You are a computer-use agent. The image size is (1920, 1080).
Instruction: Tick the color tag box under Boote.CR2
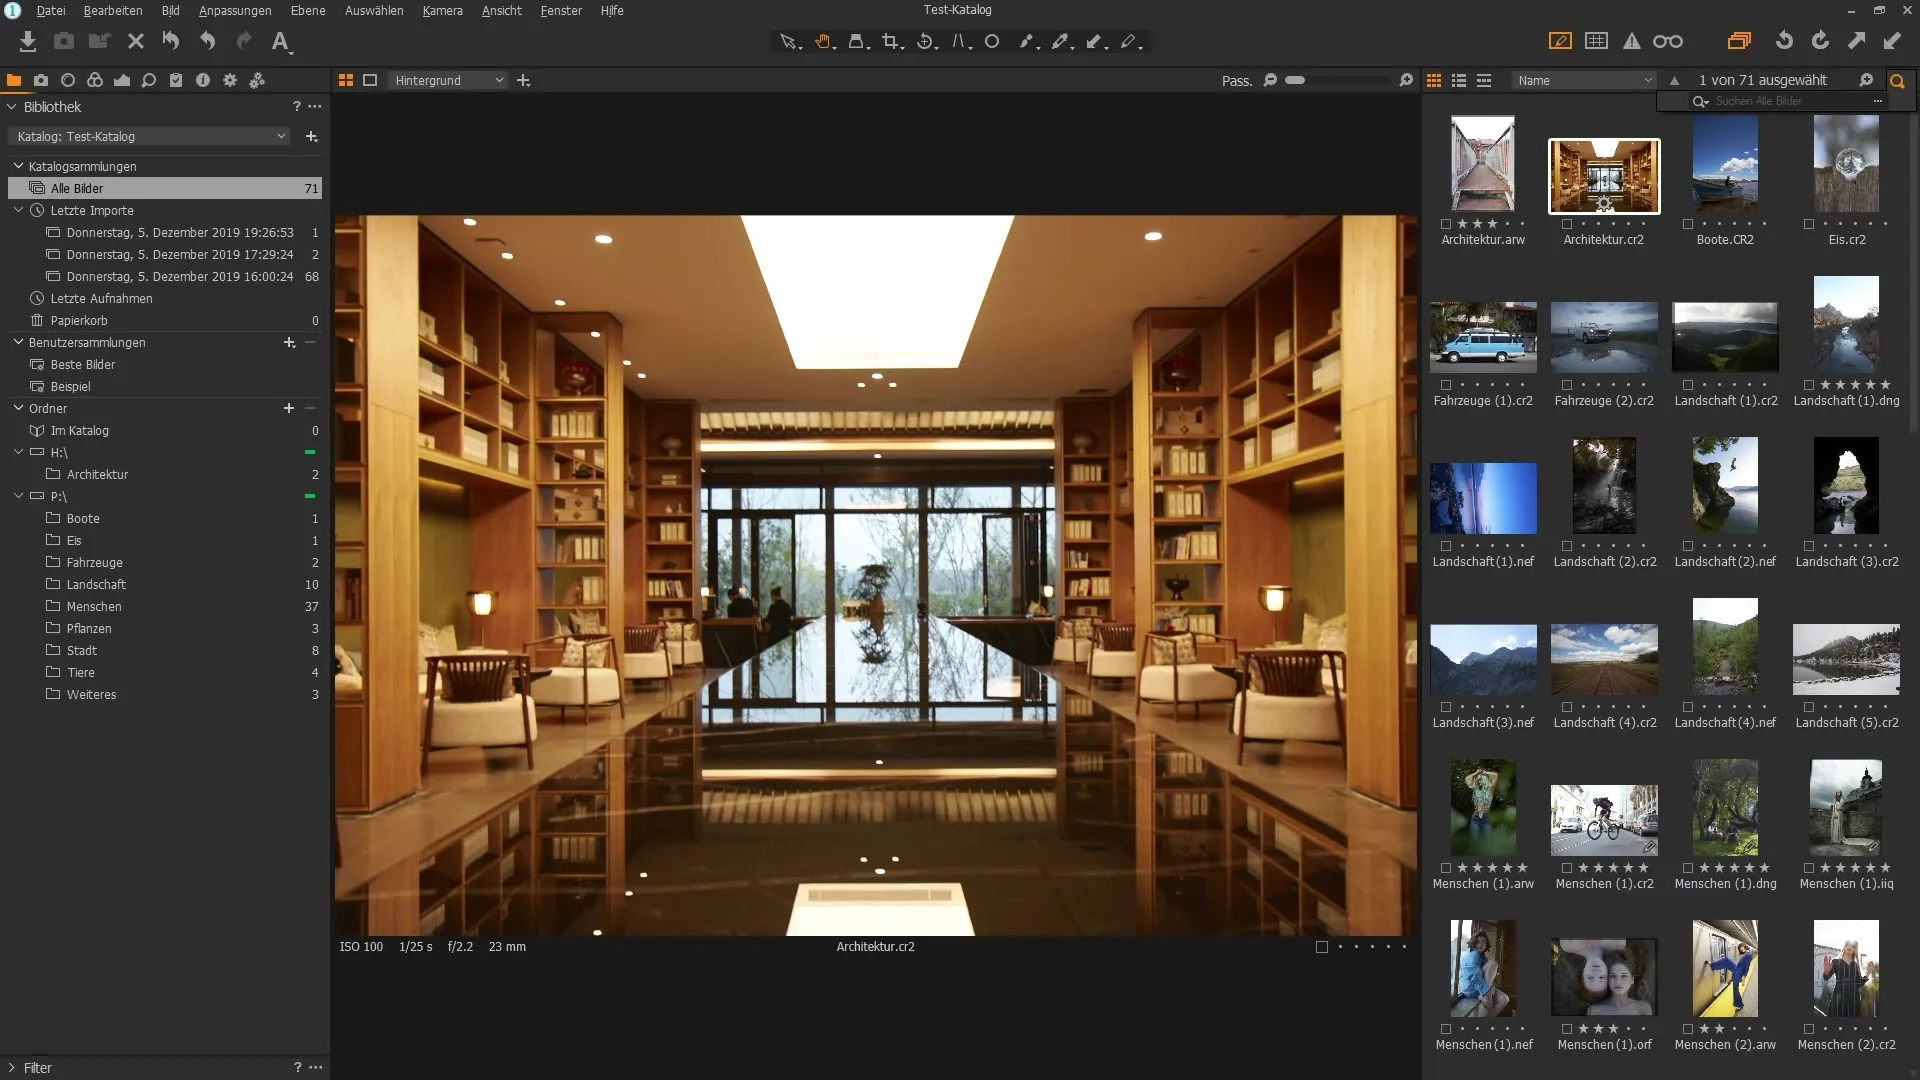pyautogui.click(x=1688, y=224)
